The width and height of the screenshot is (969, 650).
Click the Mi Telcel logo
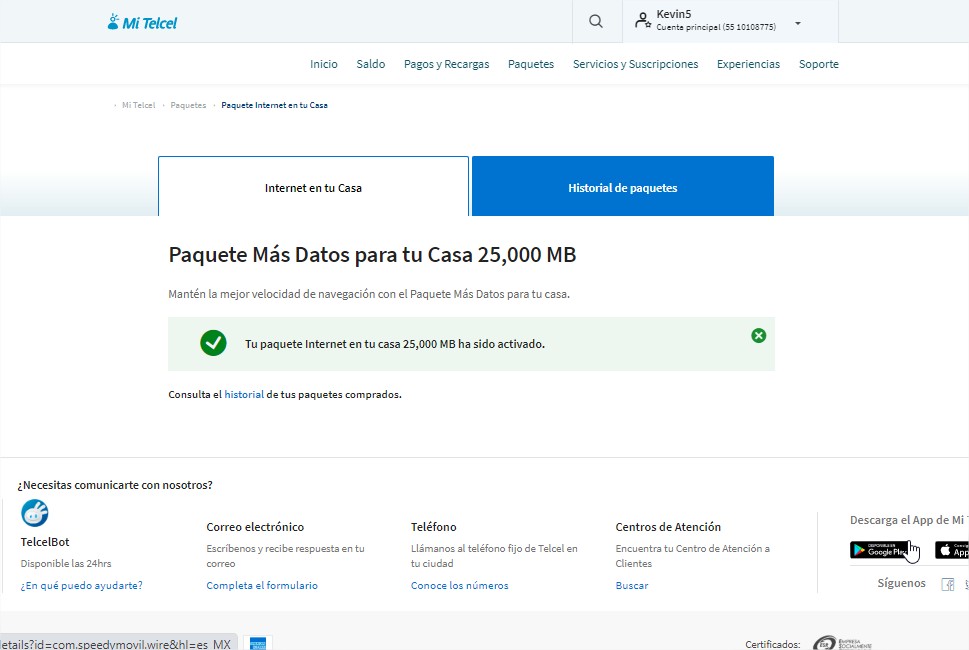(x=142, y=22)
